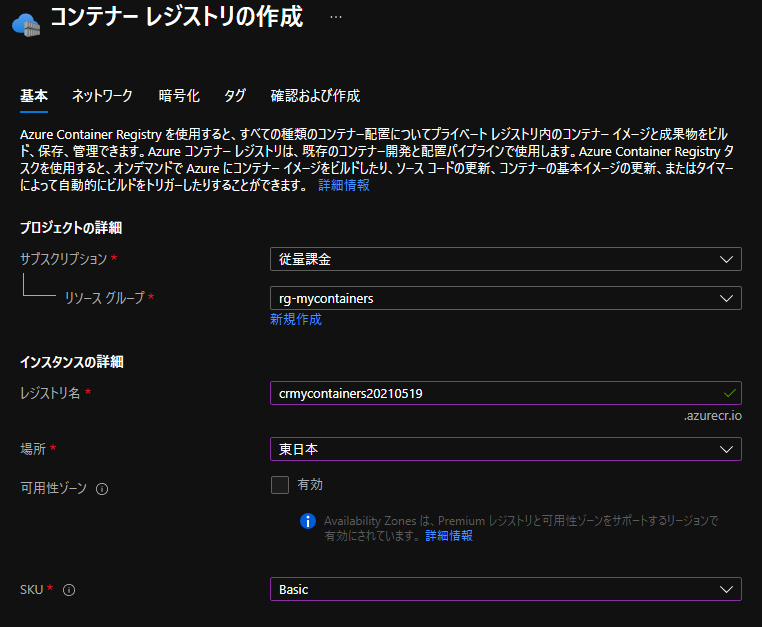Click the .azurecr.io suffix text

pos(712,416)
